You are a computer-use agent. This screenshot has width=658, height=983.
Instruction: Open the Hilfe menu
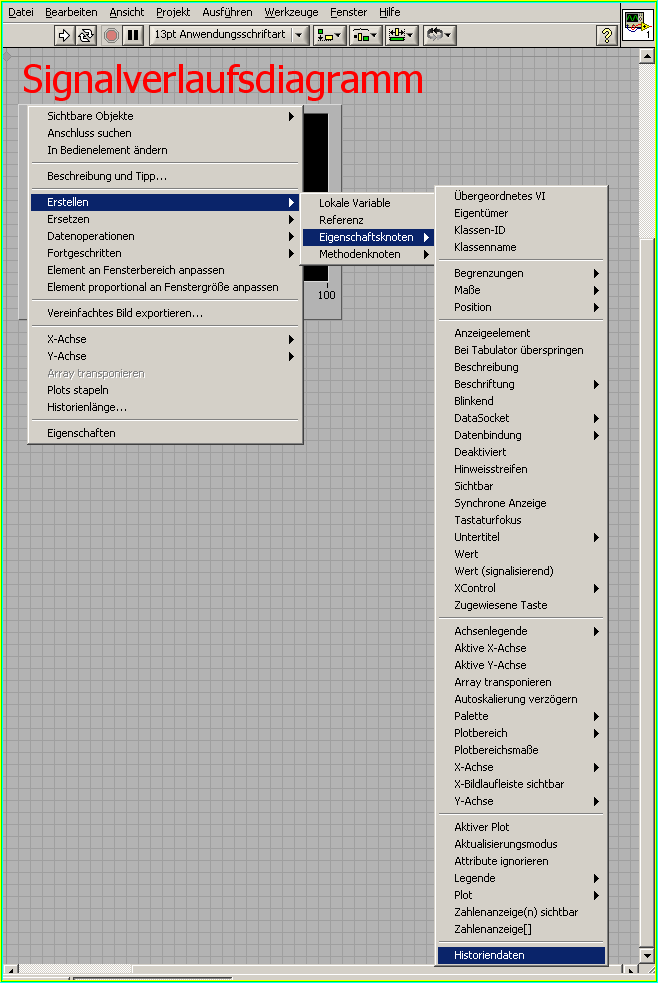(389, 12)
